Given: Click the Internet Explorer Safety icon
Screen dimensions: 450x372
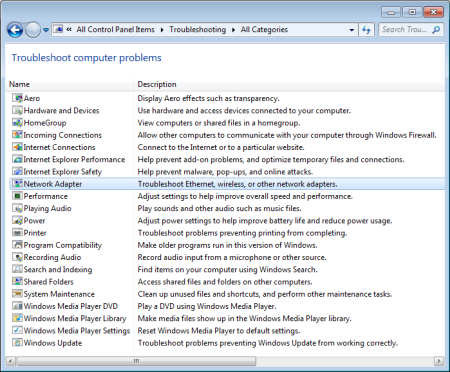Looking at the screenshot, I should [17, 171].
